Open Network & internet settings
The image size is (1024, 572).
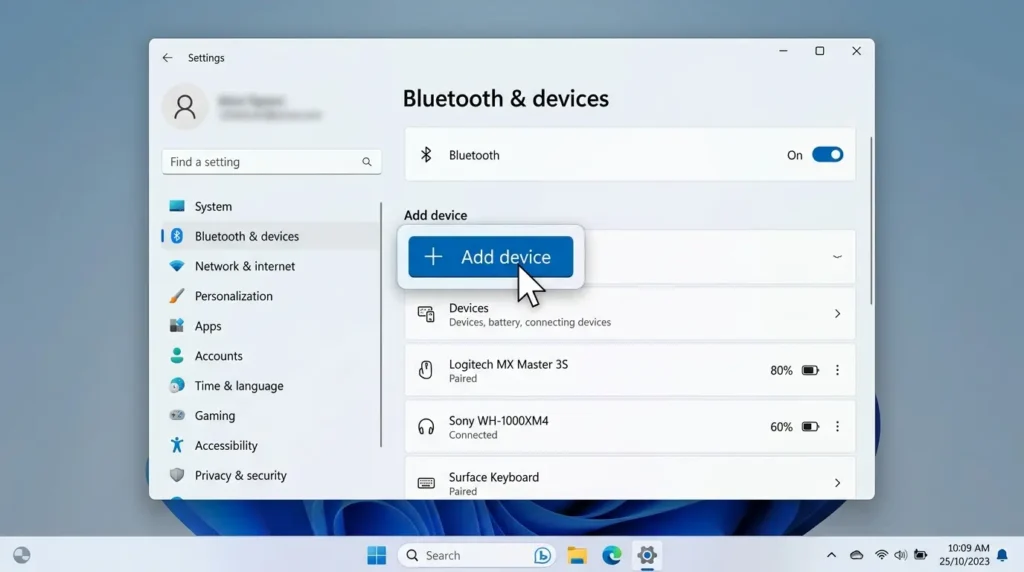click(x=270, y=266)
